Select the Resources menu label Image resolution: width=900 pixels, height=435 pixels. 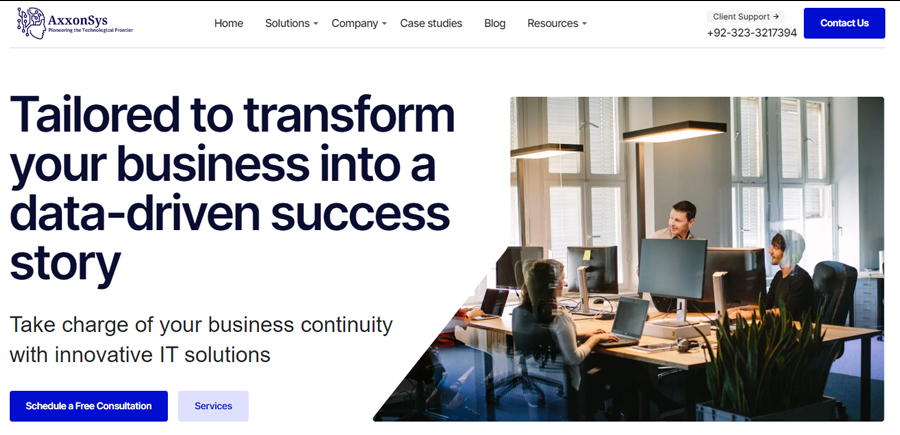pos(552,23)
